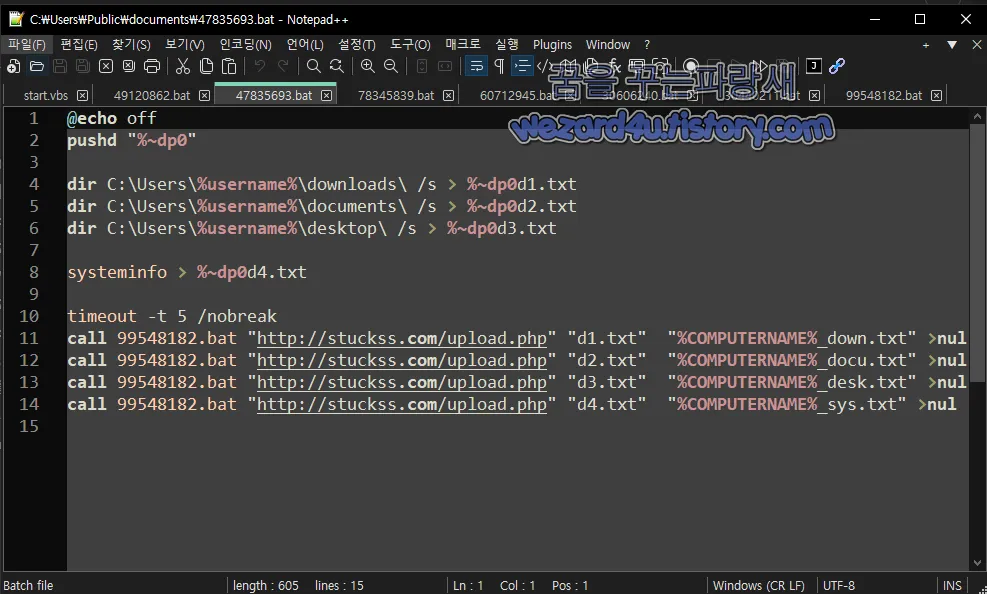
Task: Switch to the 78345839.bat tab
Action: pyautogui.click(x=396, y=96)
